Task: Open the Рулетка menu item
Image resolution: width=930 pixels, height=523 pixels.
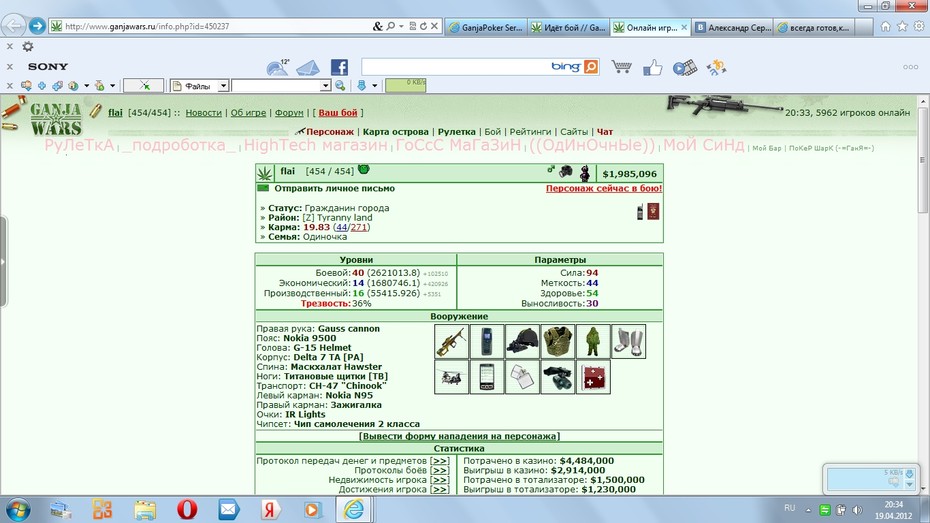Action: tap(457, 132)
